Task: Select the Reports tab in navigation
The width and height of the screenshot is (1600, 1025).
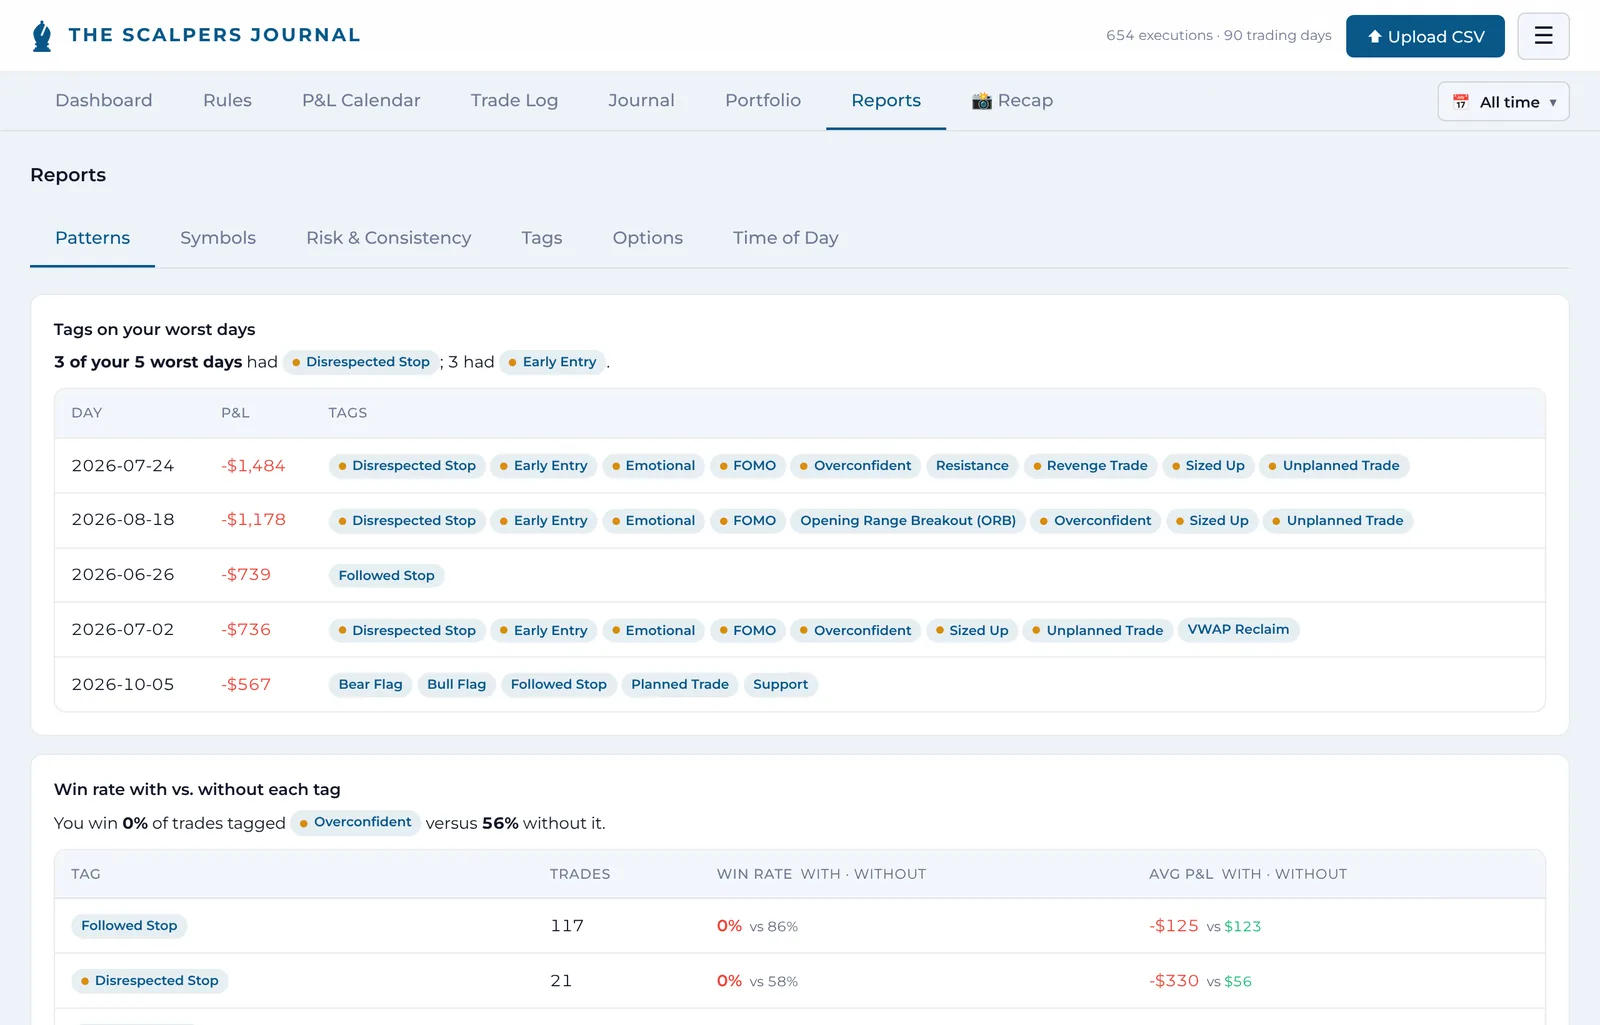Action: 886,100
